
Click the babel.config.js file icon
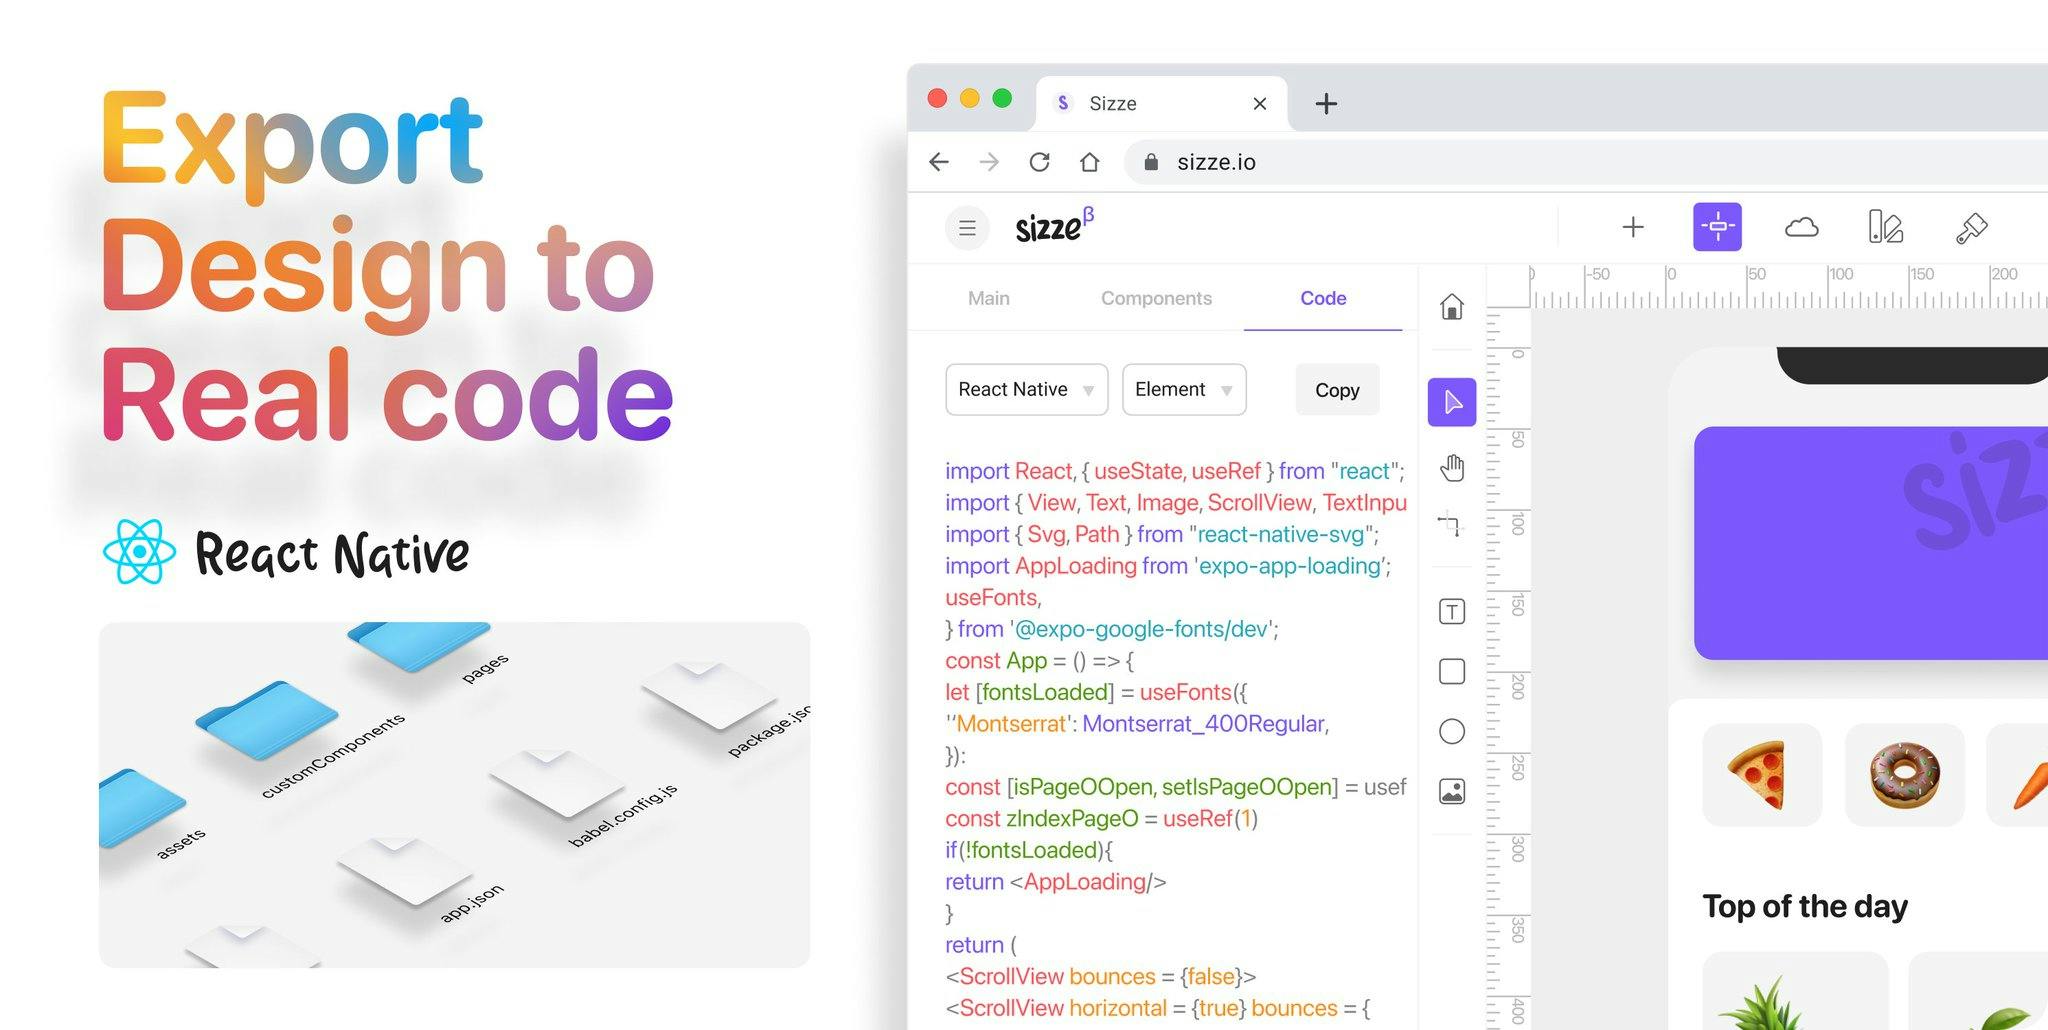click(x=557, y=782)
